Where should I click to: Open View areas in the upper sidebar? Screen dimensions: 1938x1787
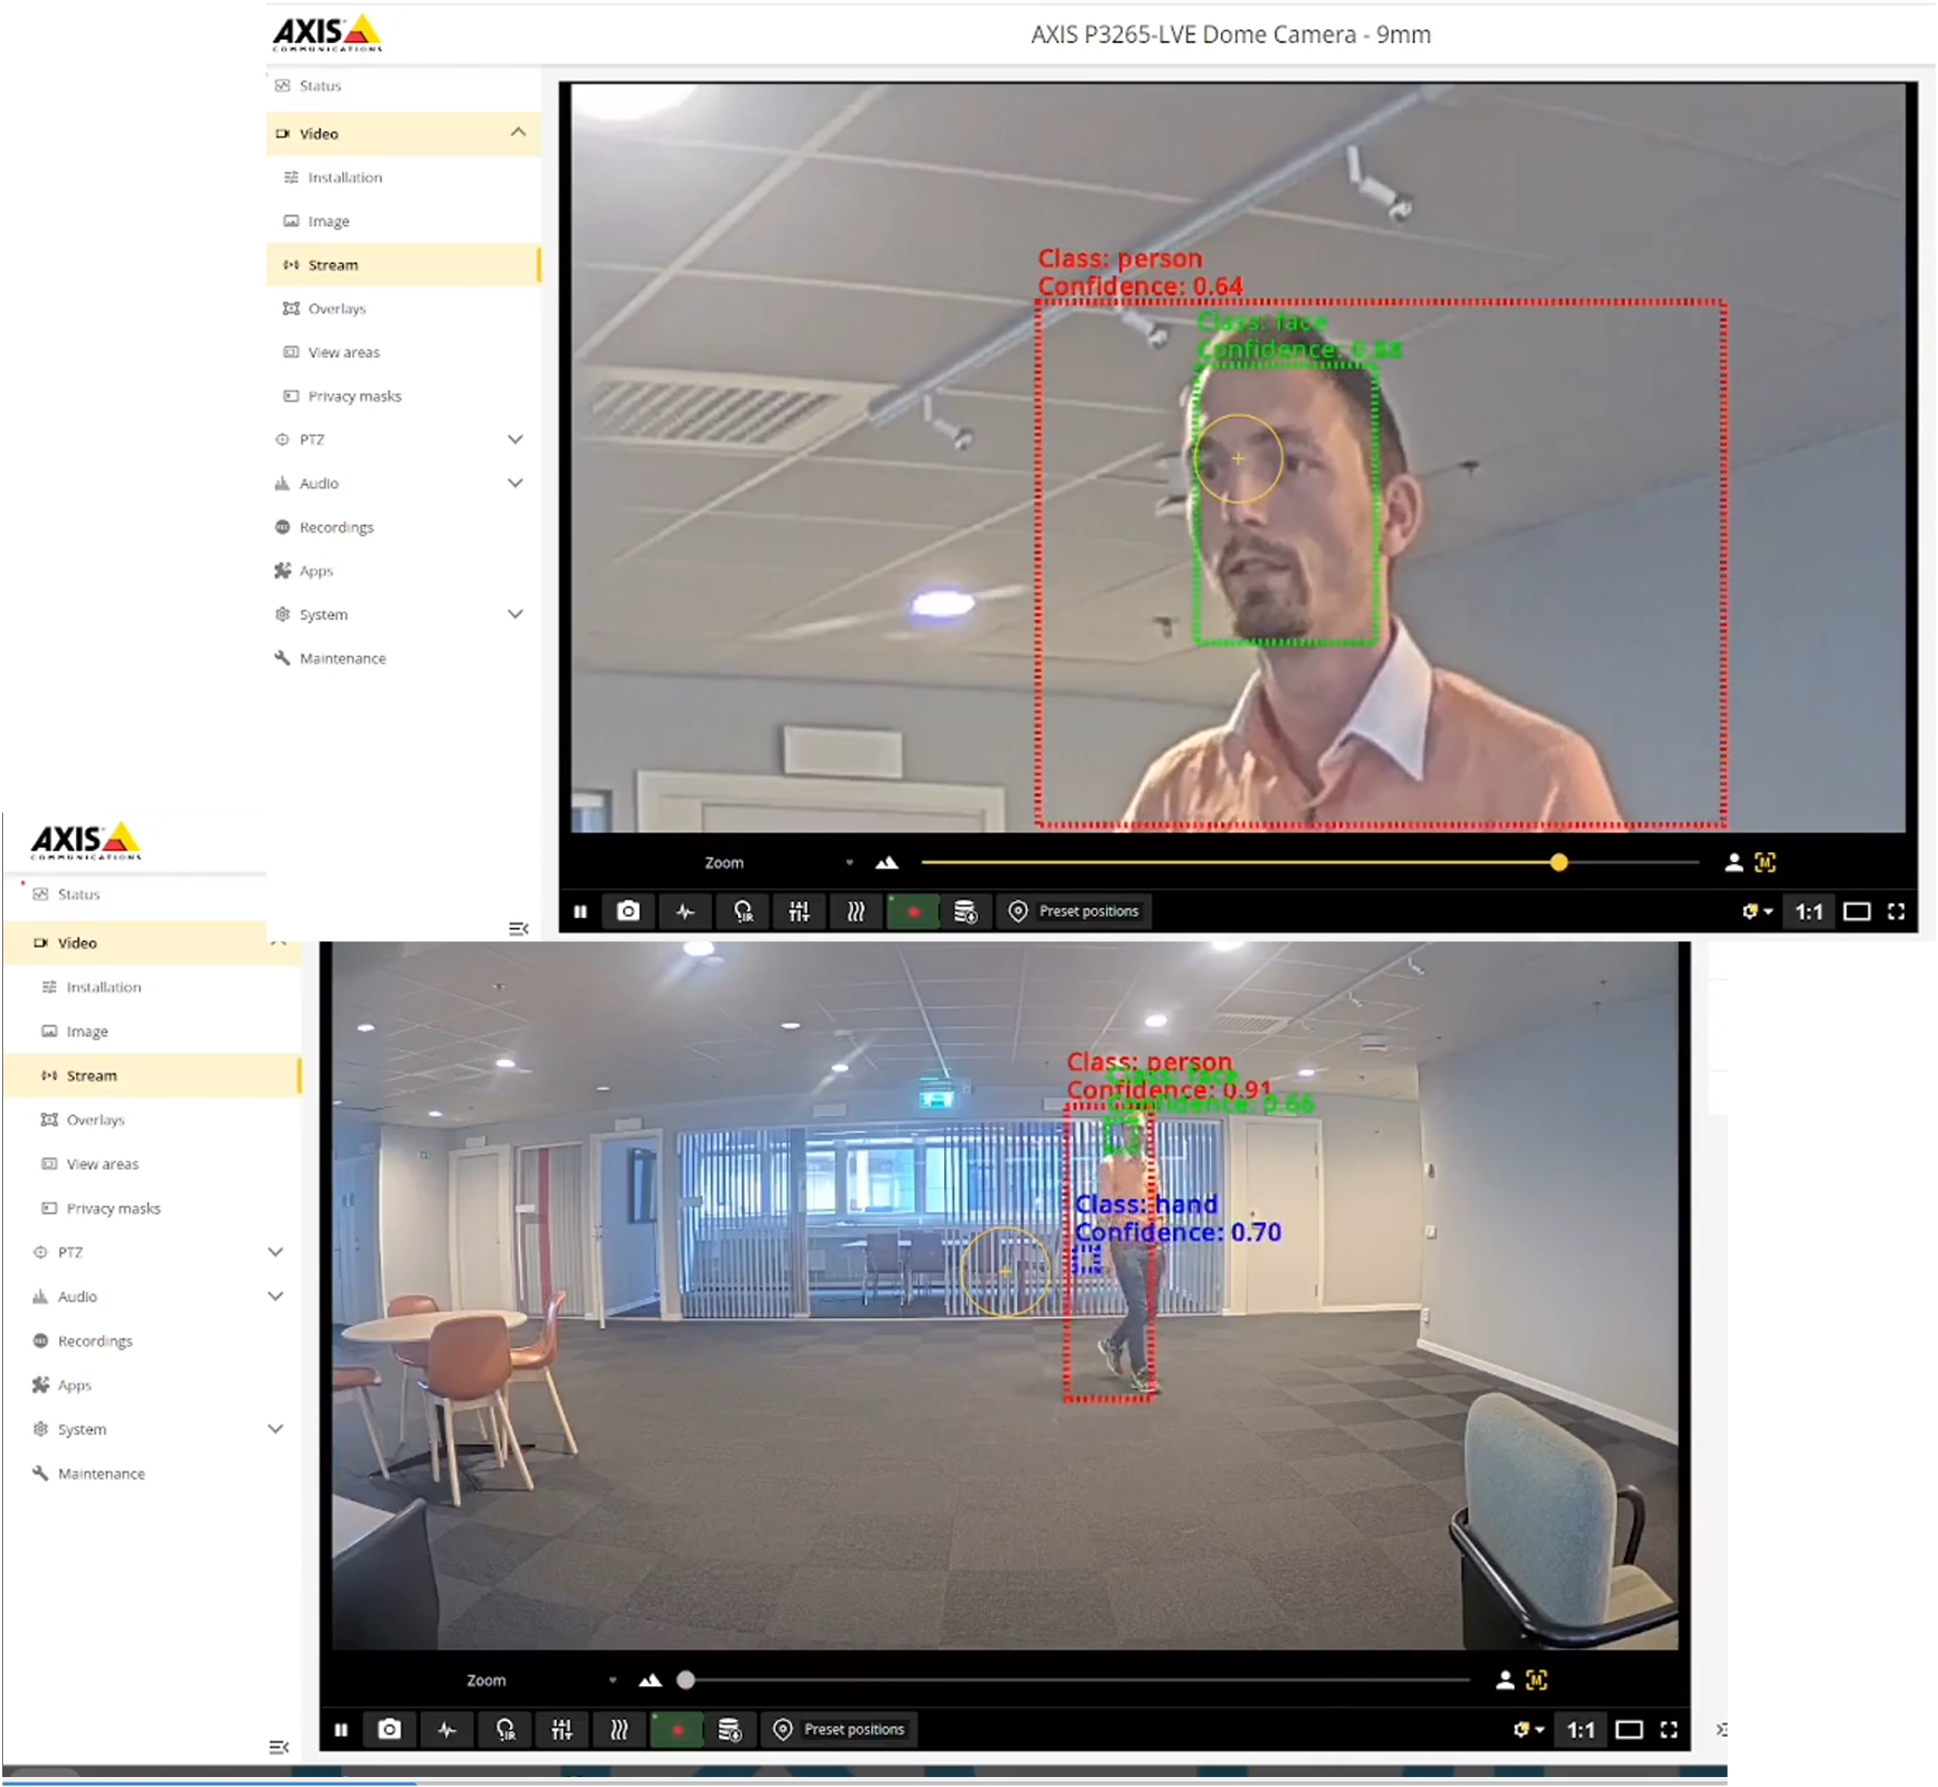point(403,353)
